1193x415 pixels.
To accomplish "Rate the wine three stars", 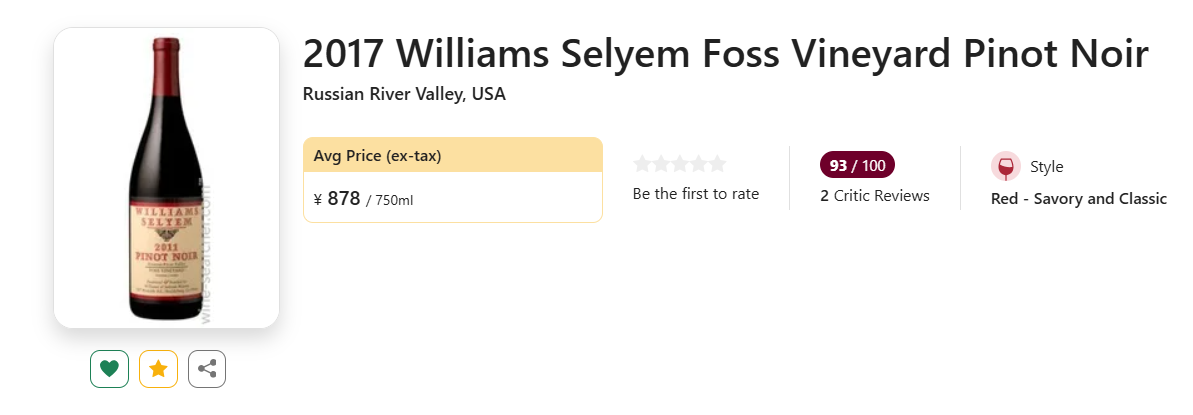I will click(679, 164).
